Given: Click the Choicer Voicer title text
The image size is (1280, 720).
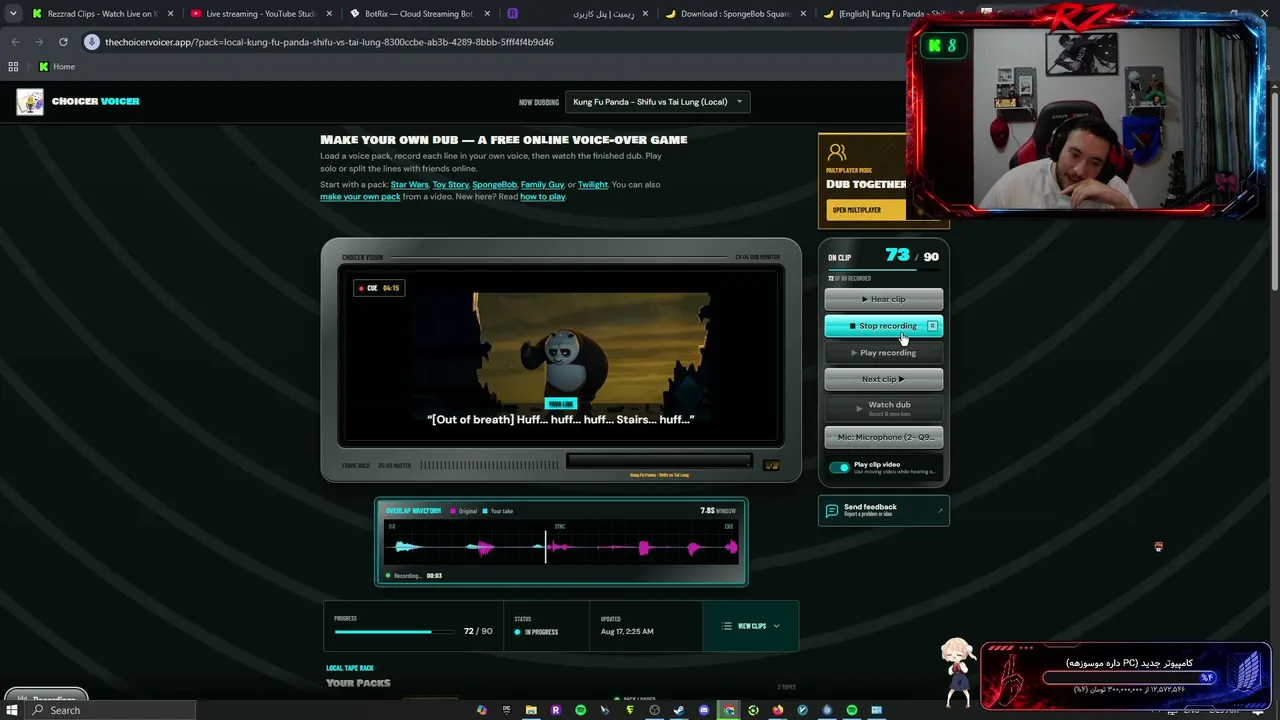Looking at the screenshot, I should (x=96, y=102).
